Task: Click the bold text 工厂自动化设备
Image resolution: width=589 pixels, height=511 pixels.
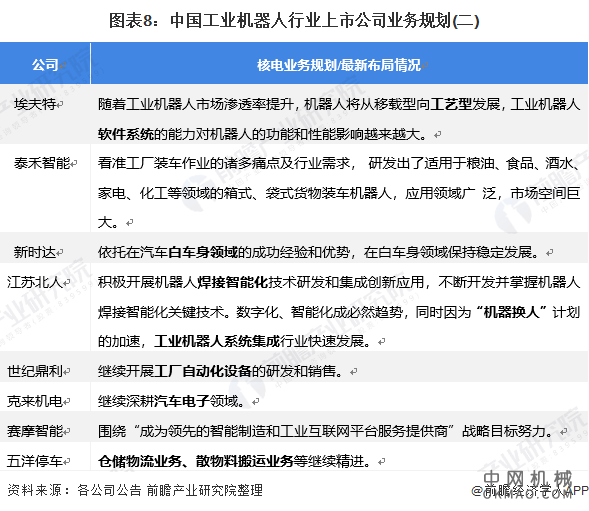Action: (x=203, y=371)
